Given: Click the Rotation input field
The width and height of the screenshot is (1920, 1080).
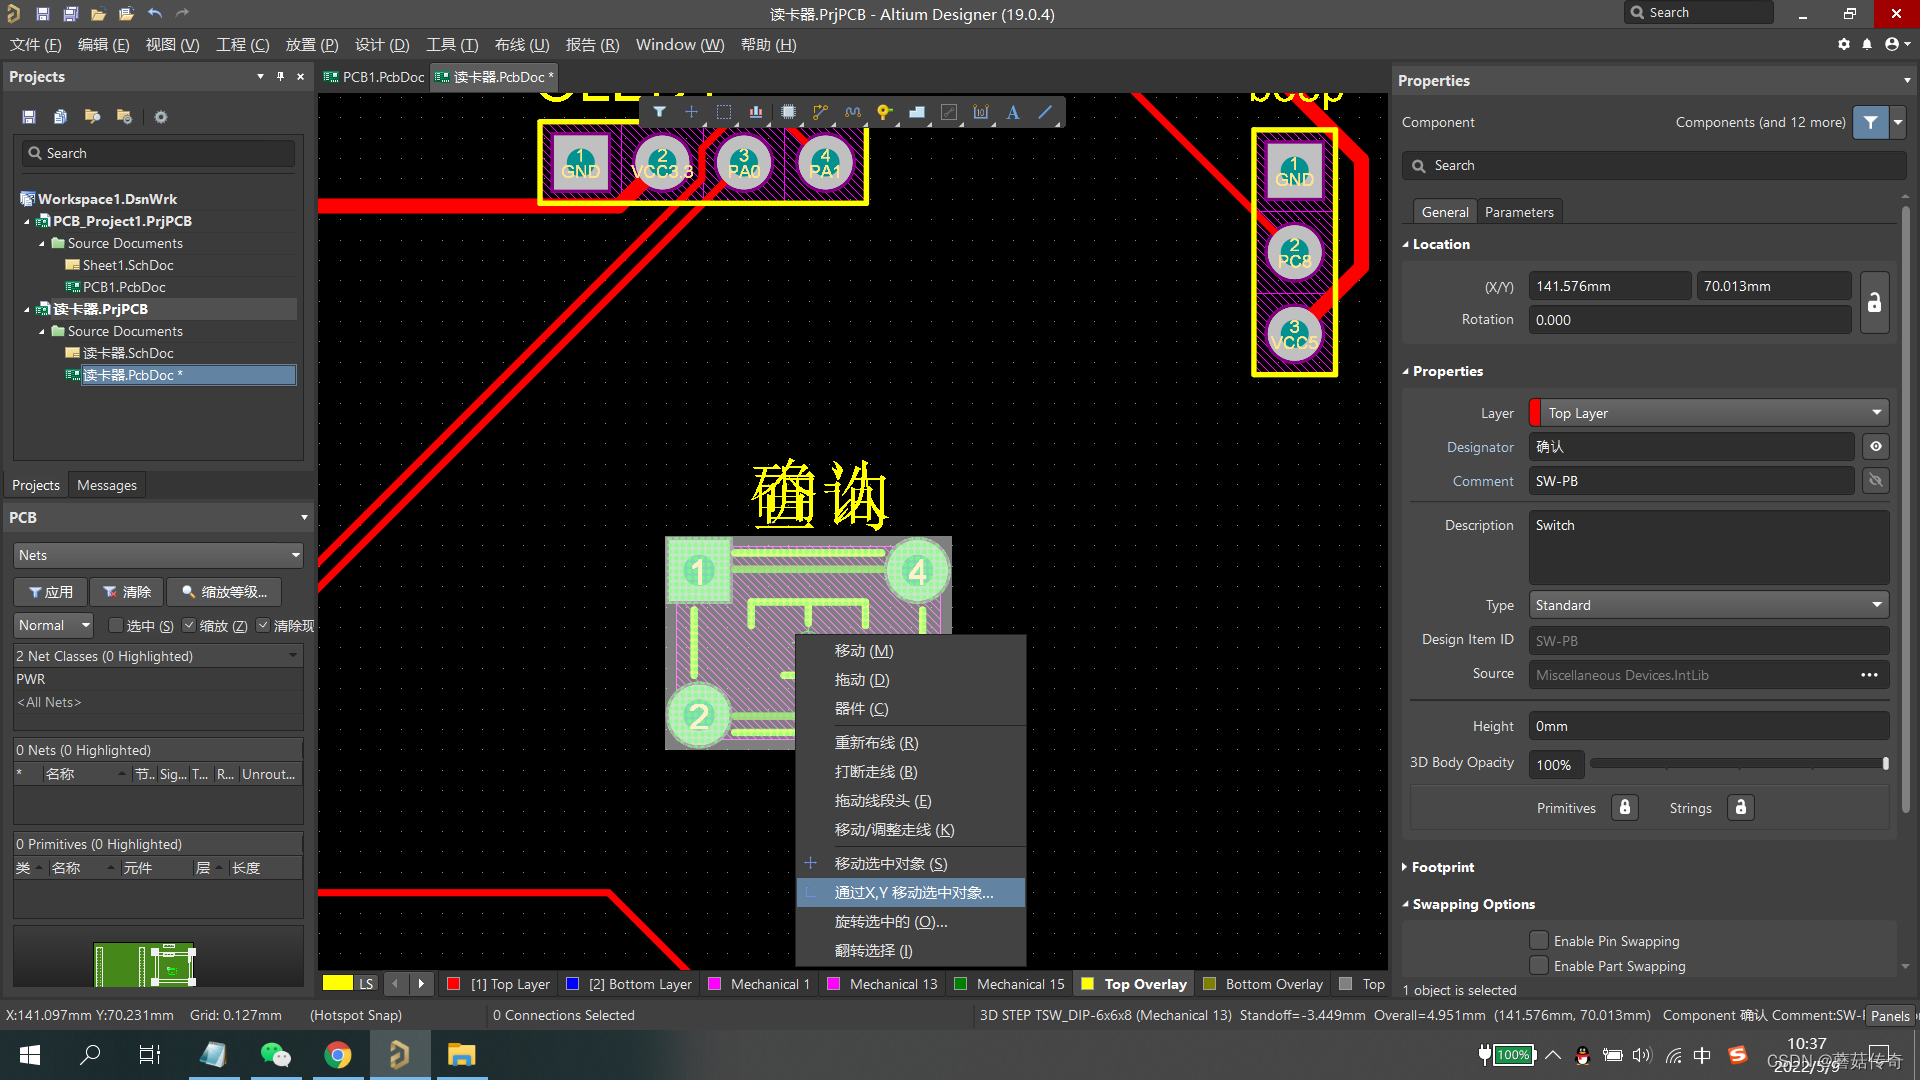Looking at the screenshot, I should [1688, 320].
